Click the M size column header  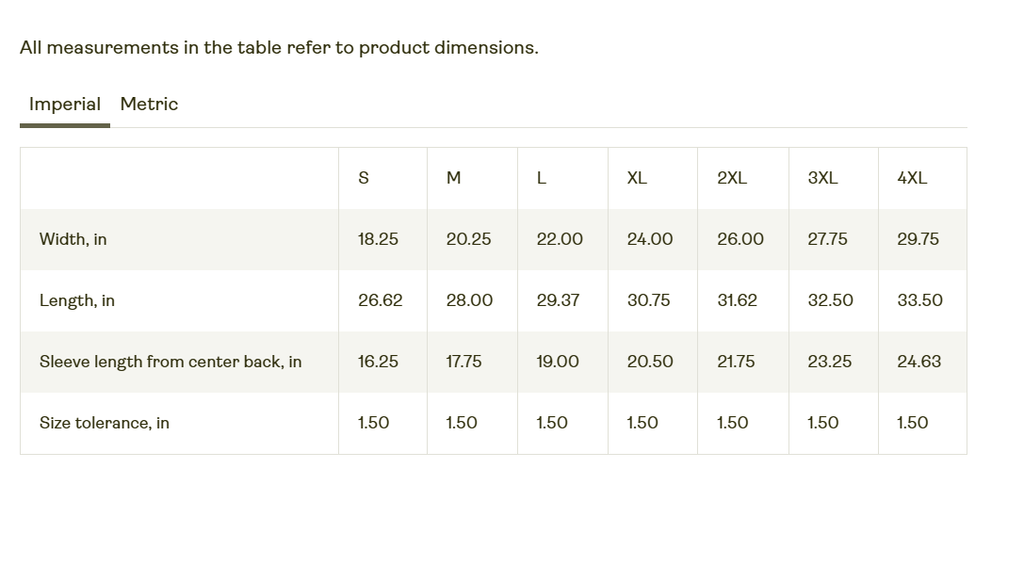453,178
